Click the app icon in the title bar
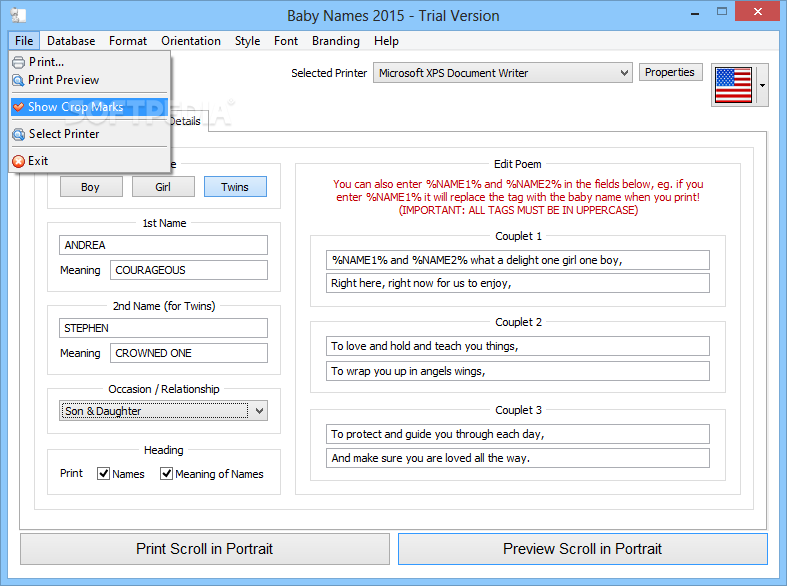 point(18,15)
